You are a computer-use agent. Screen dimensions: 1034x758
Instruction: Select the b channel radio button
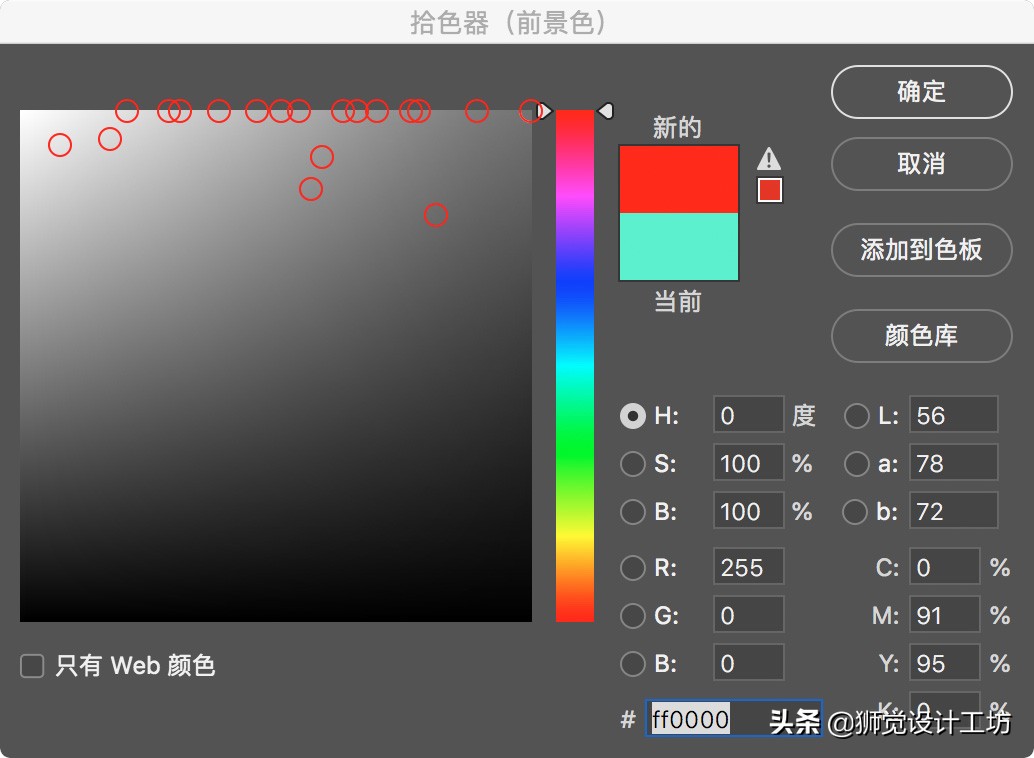pyautogui.click(x=856, y=511)
